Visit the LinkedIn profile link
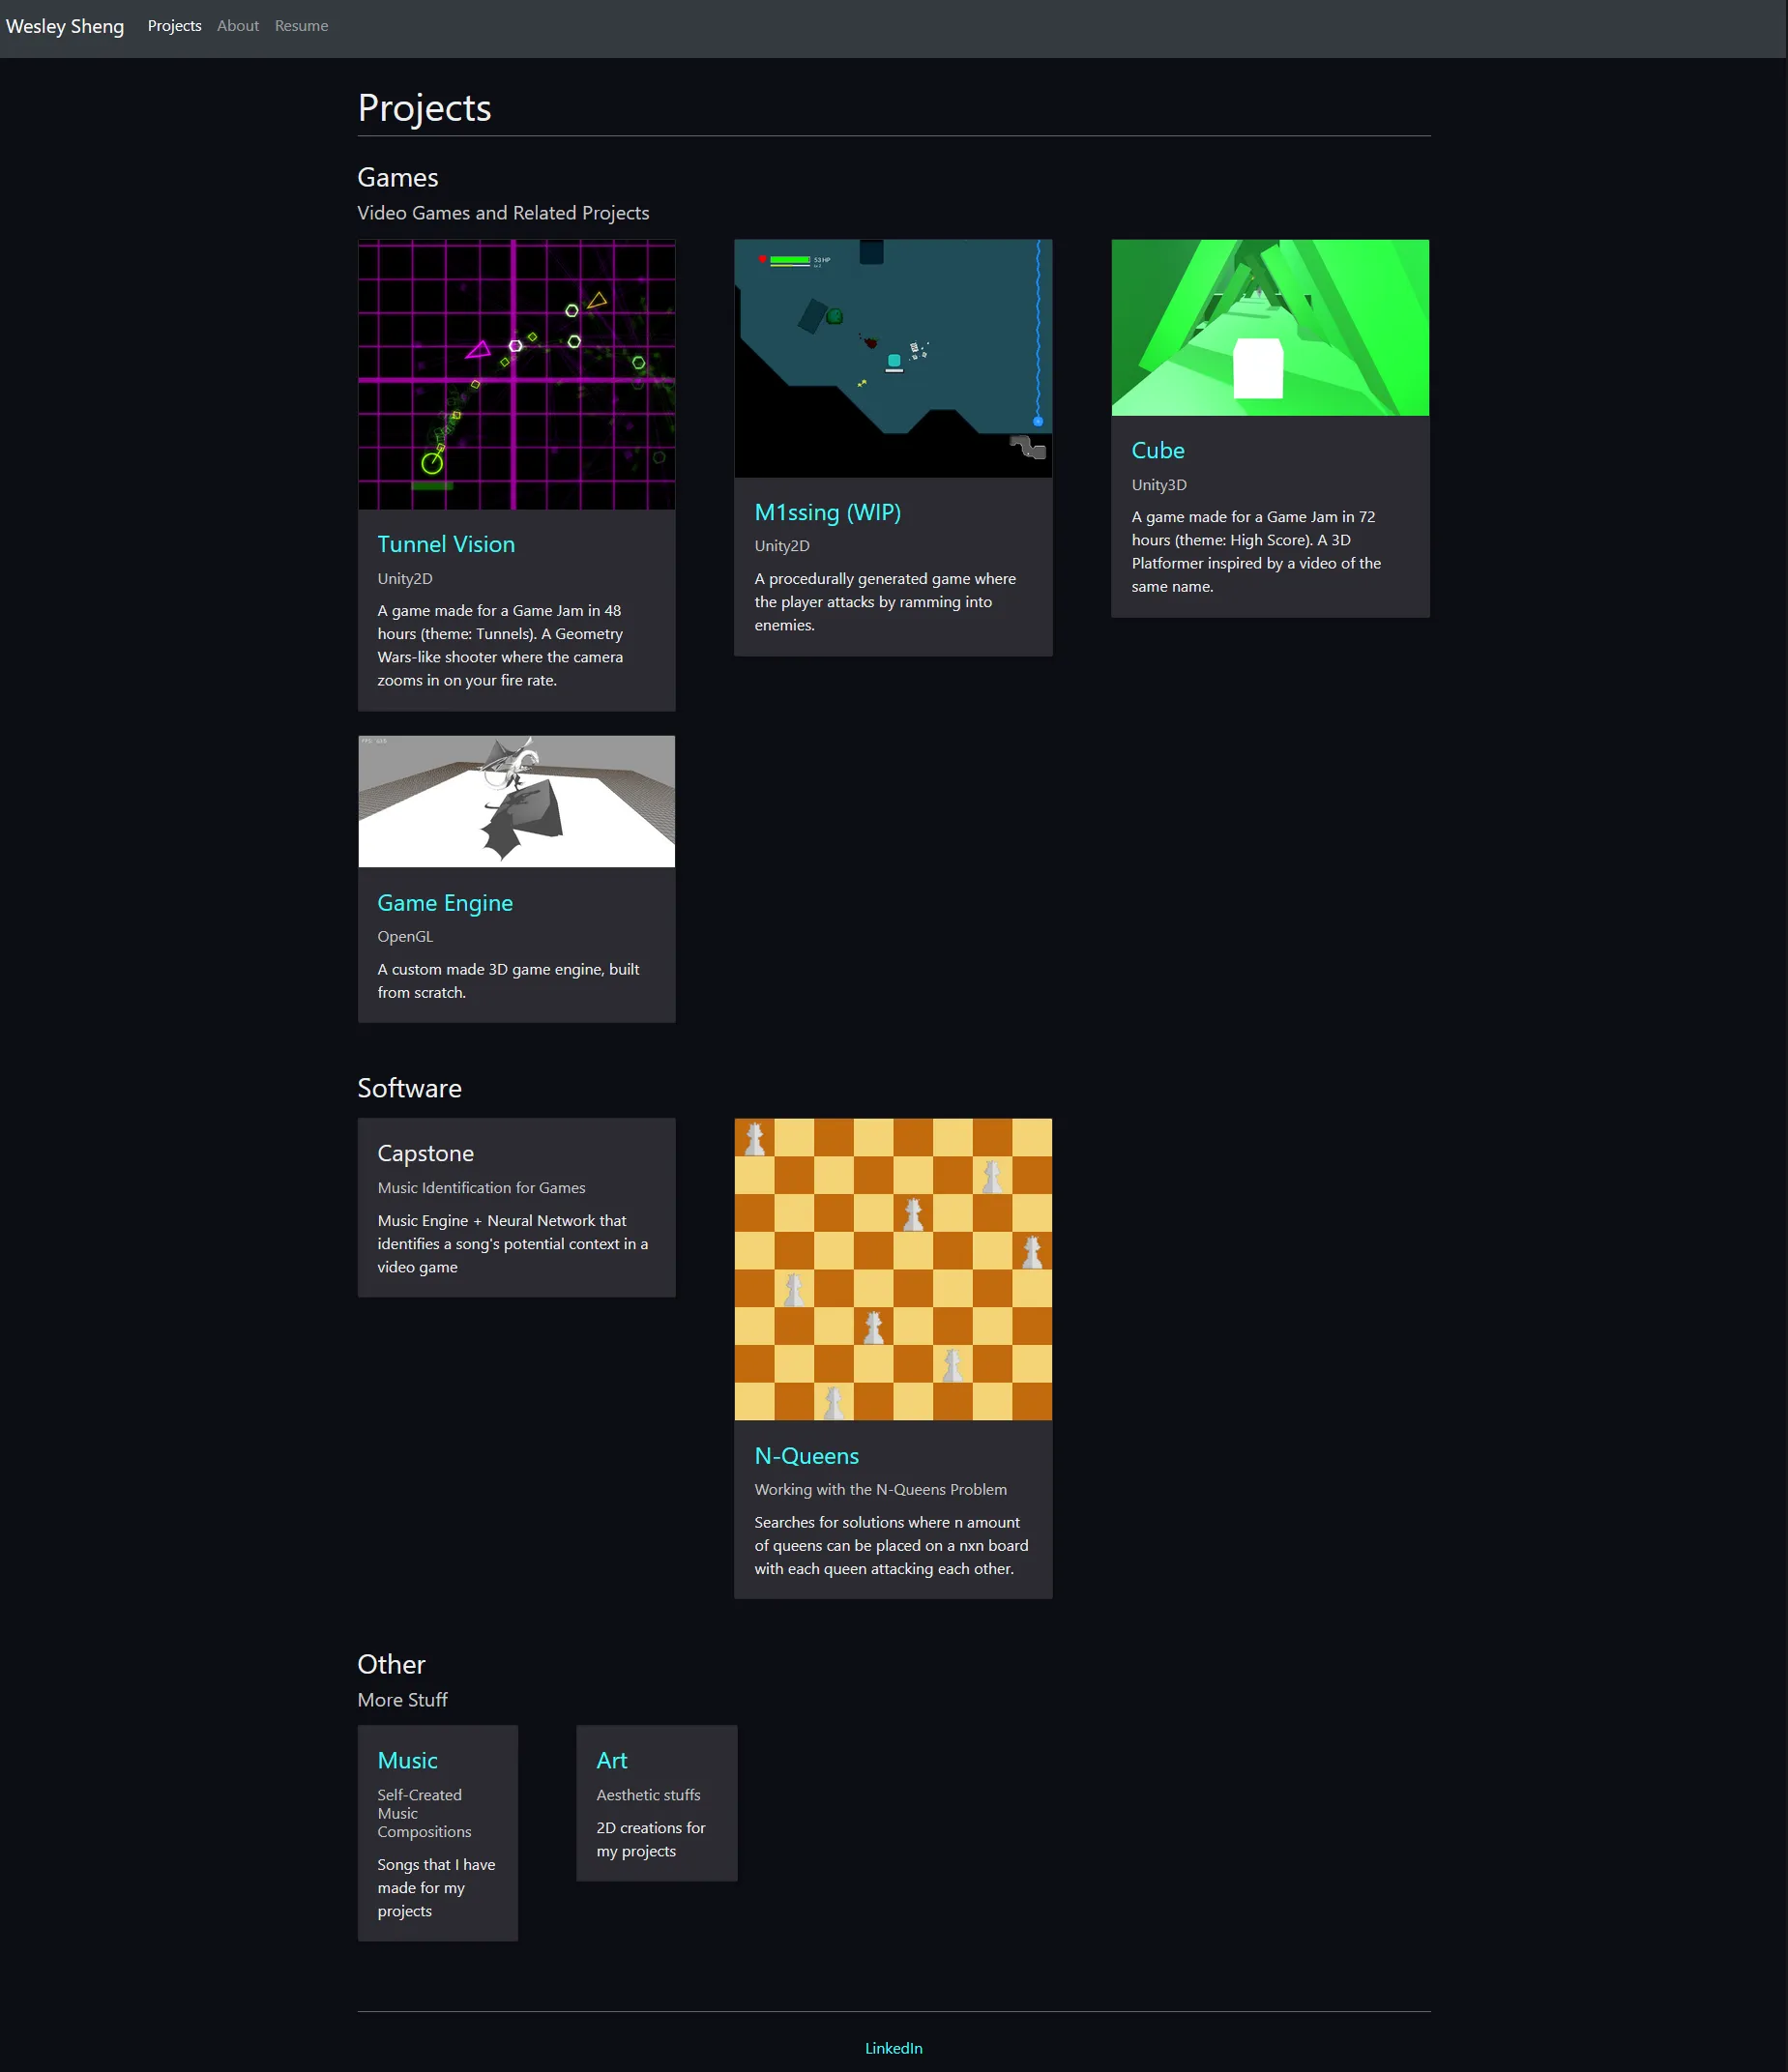Image resolution: width=1788 pixels, height=2072 pixels. click(x=893, y=2047)
